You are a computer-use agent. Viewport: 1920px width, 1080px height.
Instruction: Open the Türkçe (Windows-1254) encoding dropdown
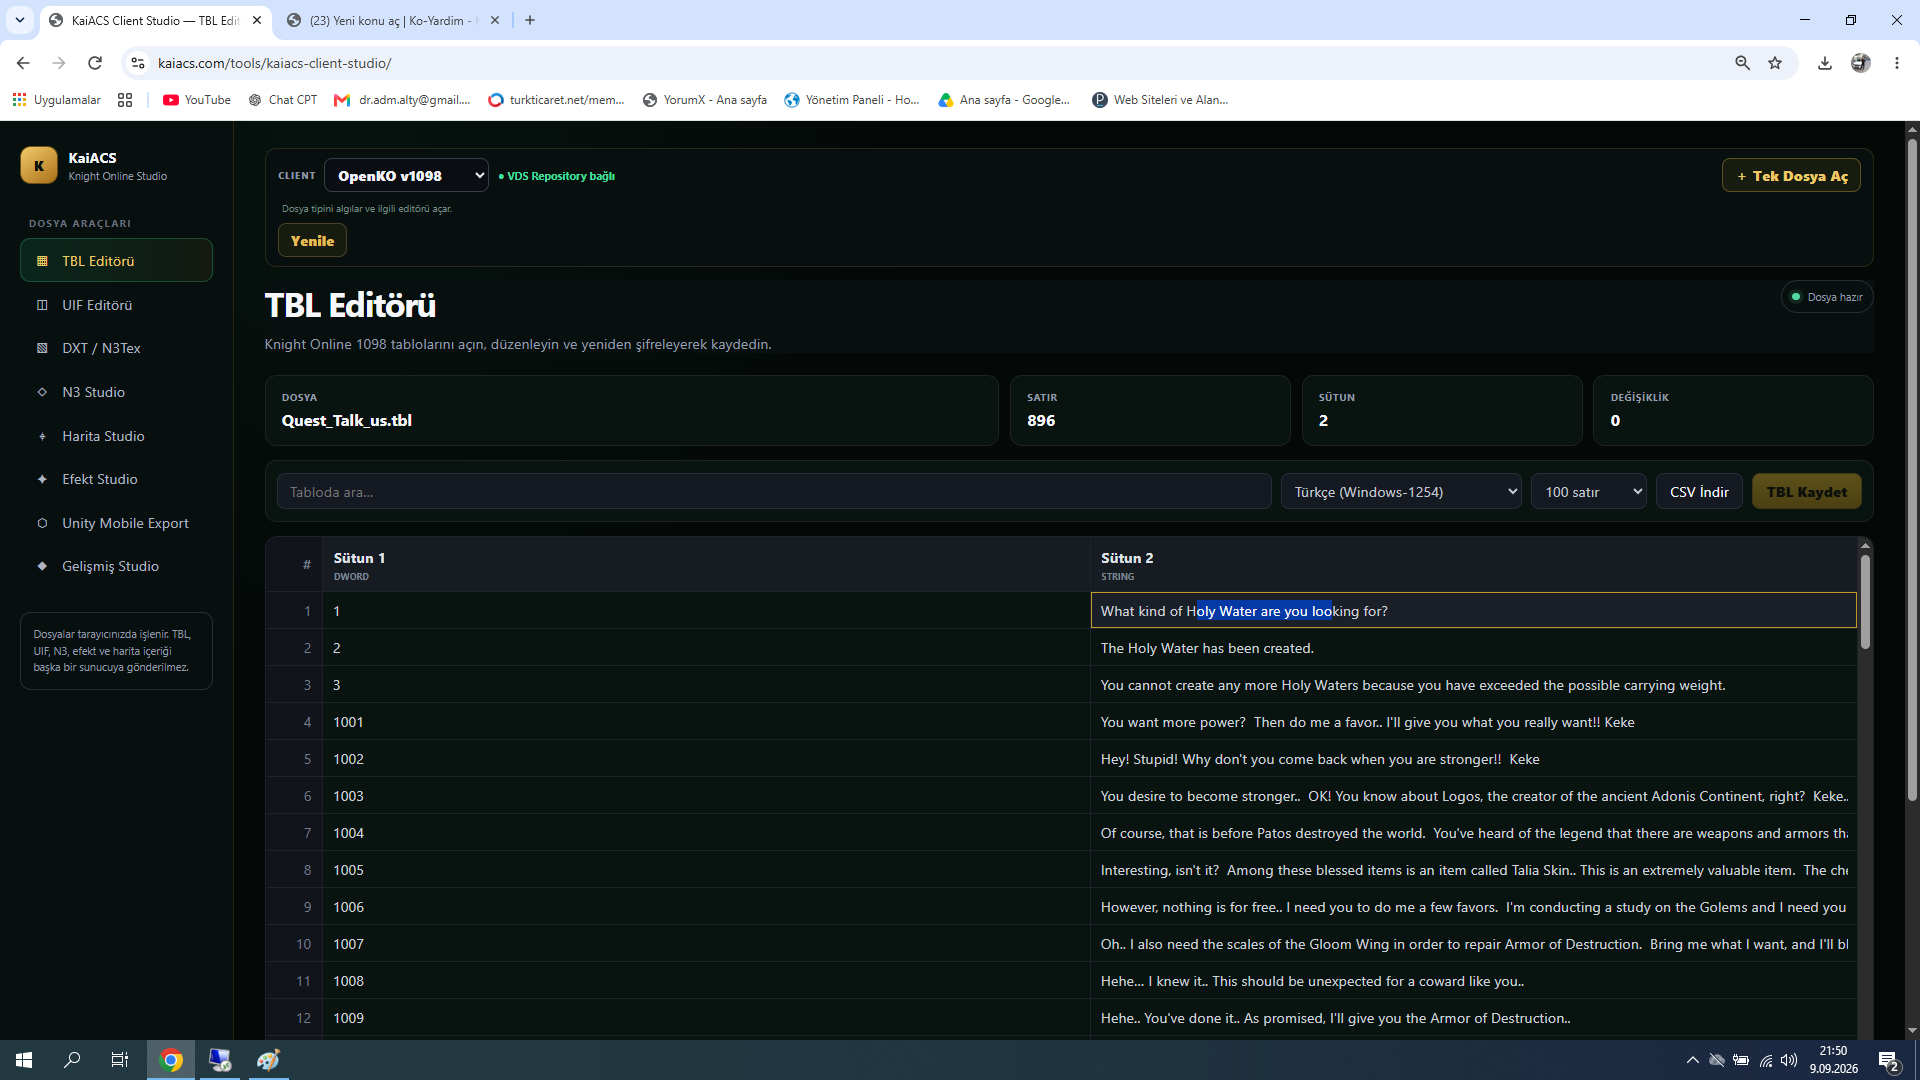pyautogui.click(x=1401, y=492)
